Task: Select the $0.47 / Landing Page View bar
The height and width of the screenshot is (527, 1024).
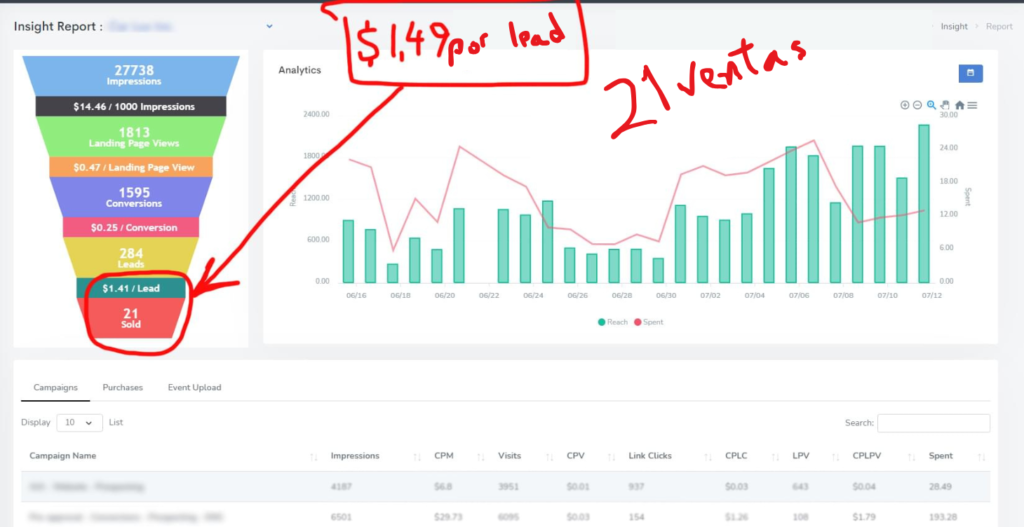Action: tap(131, 167)
